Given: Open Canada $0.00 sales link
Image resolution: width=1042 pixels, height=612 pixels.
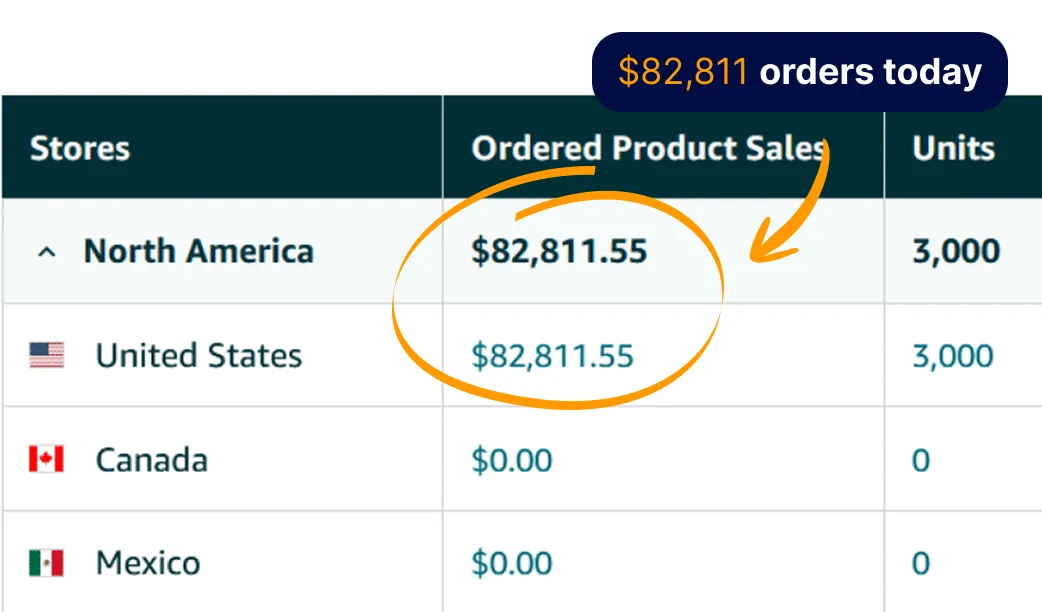Looking at the screenshot, I should pos(512,460).
